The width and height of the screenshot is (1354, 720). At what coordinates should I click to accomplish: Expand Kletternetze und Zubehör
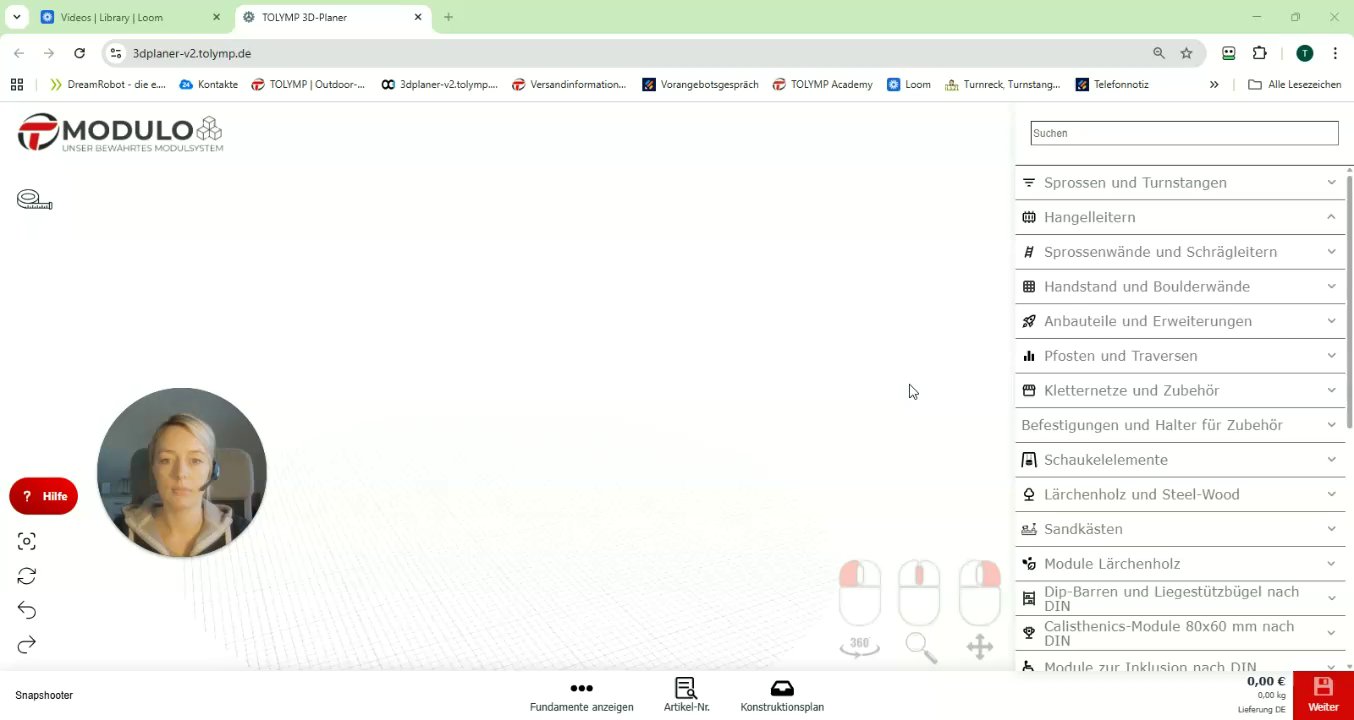click(1179, 391)
